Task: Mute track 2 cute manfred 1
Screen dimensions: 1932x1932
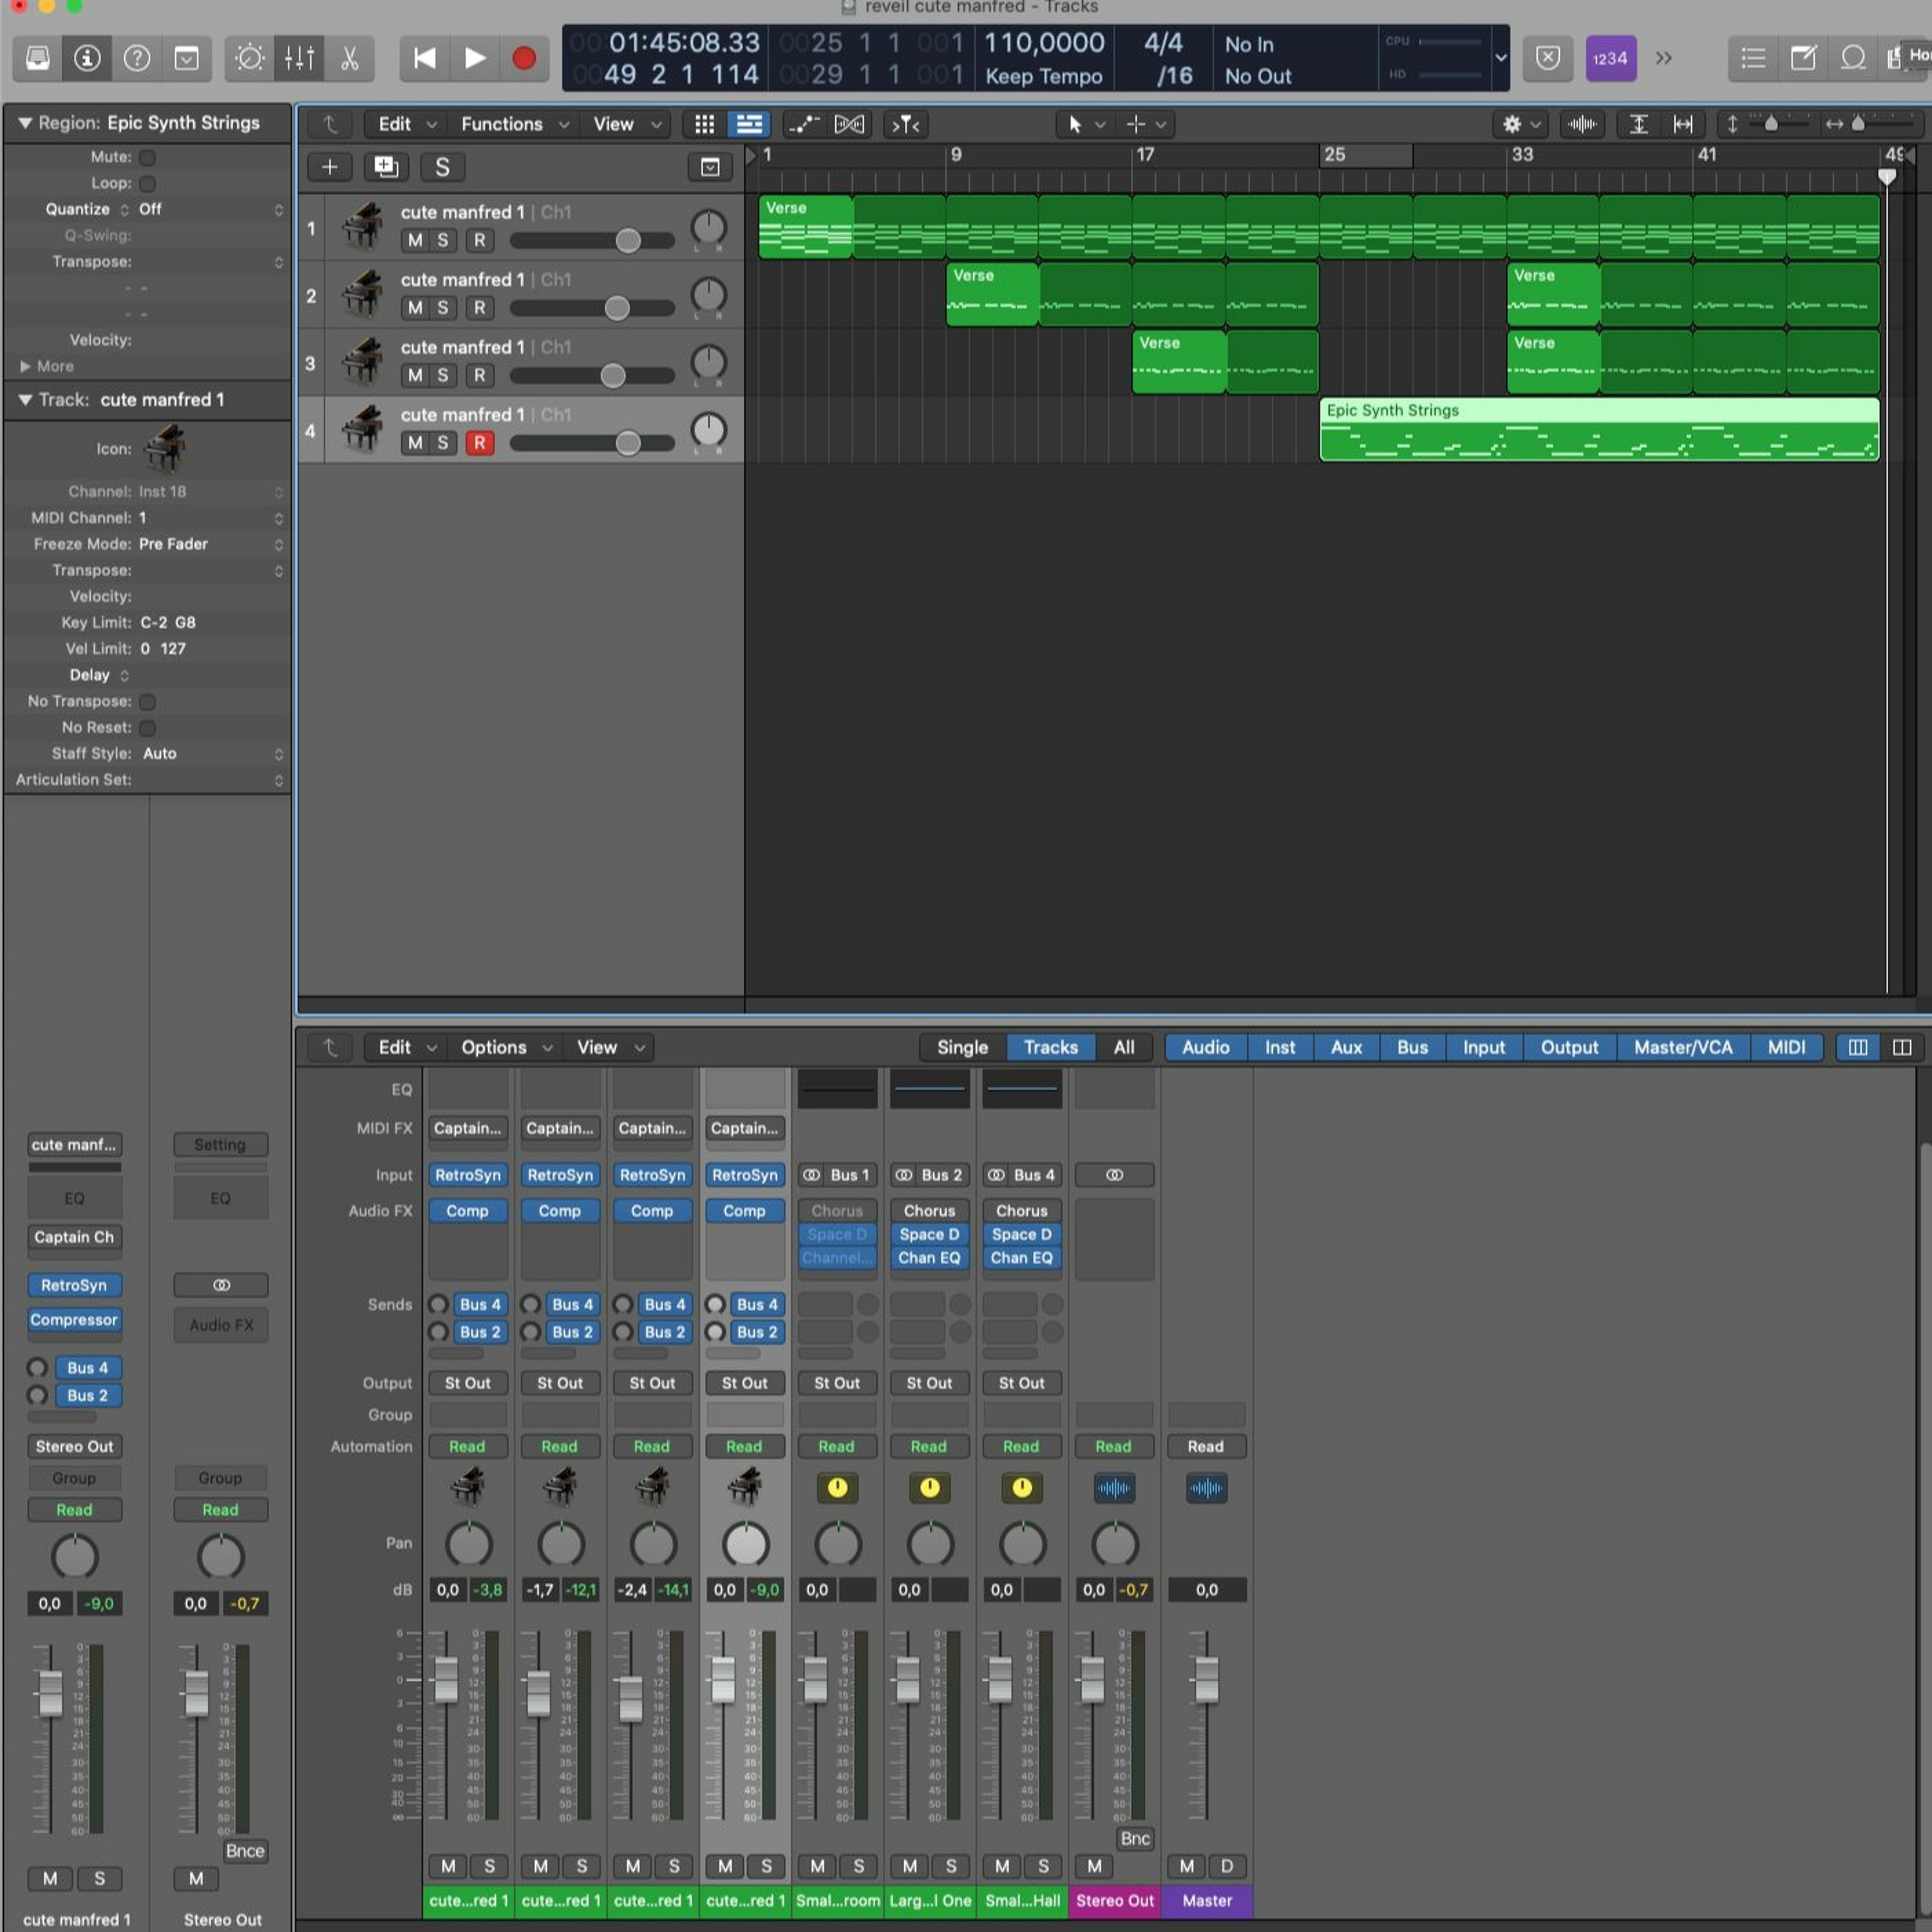Action: (x=415, y=308)
